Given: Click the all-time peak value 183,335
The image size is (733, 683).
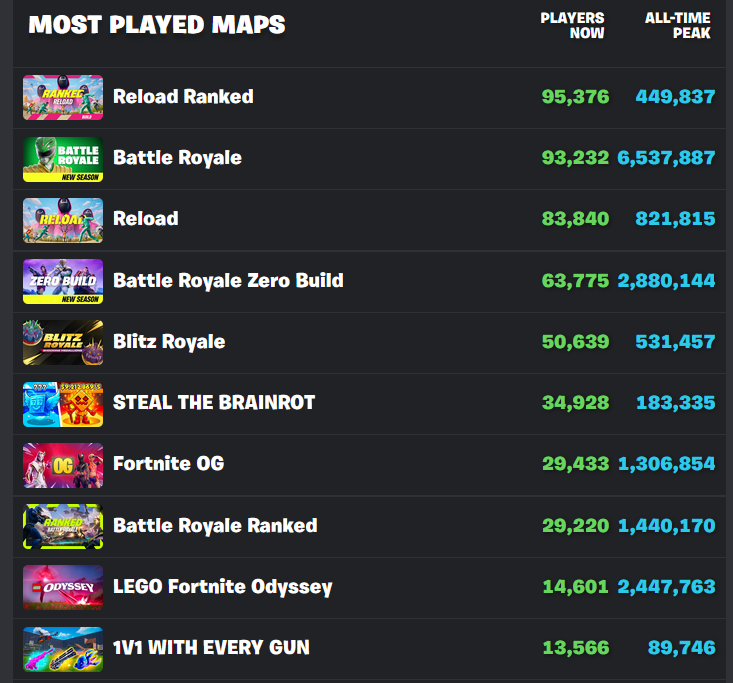Looking at the screenshot, I should tap(676, 403).
